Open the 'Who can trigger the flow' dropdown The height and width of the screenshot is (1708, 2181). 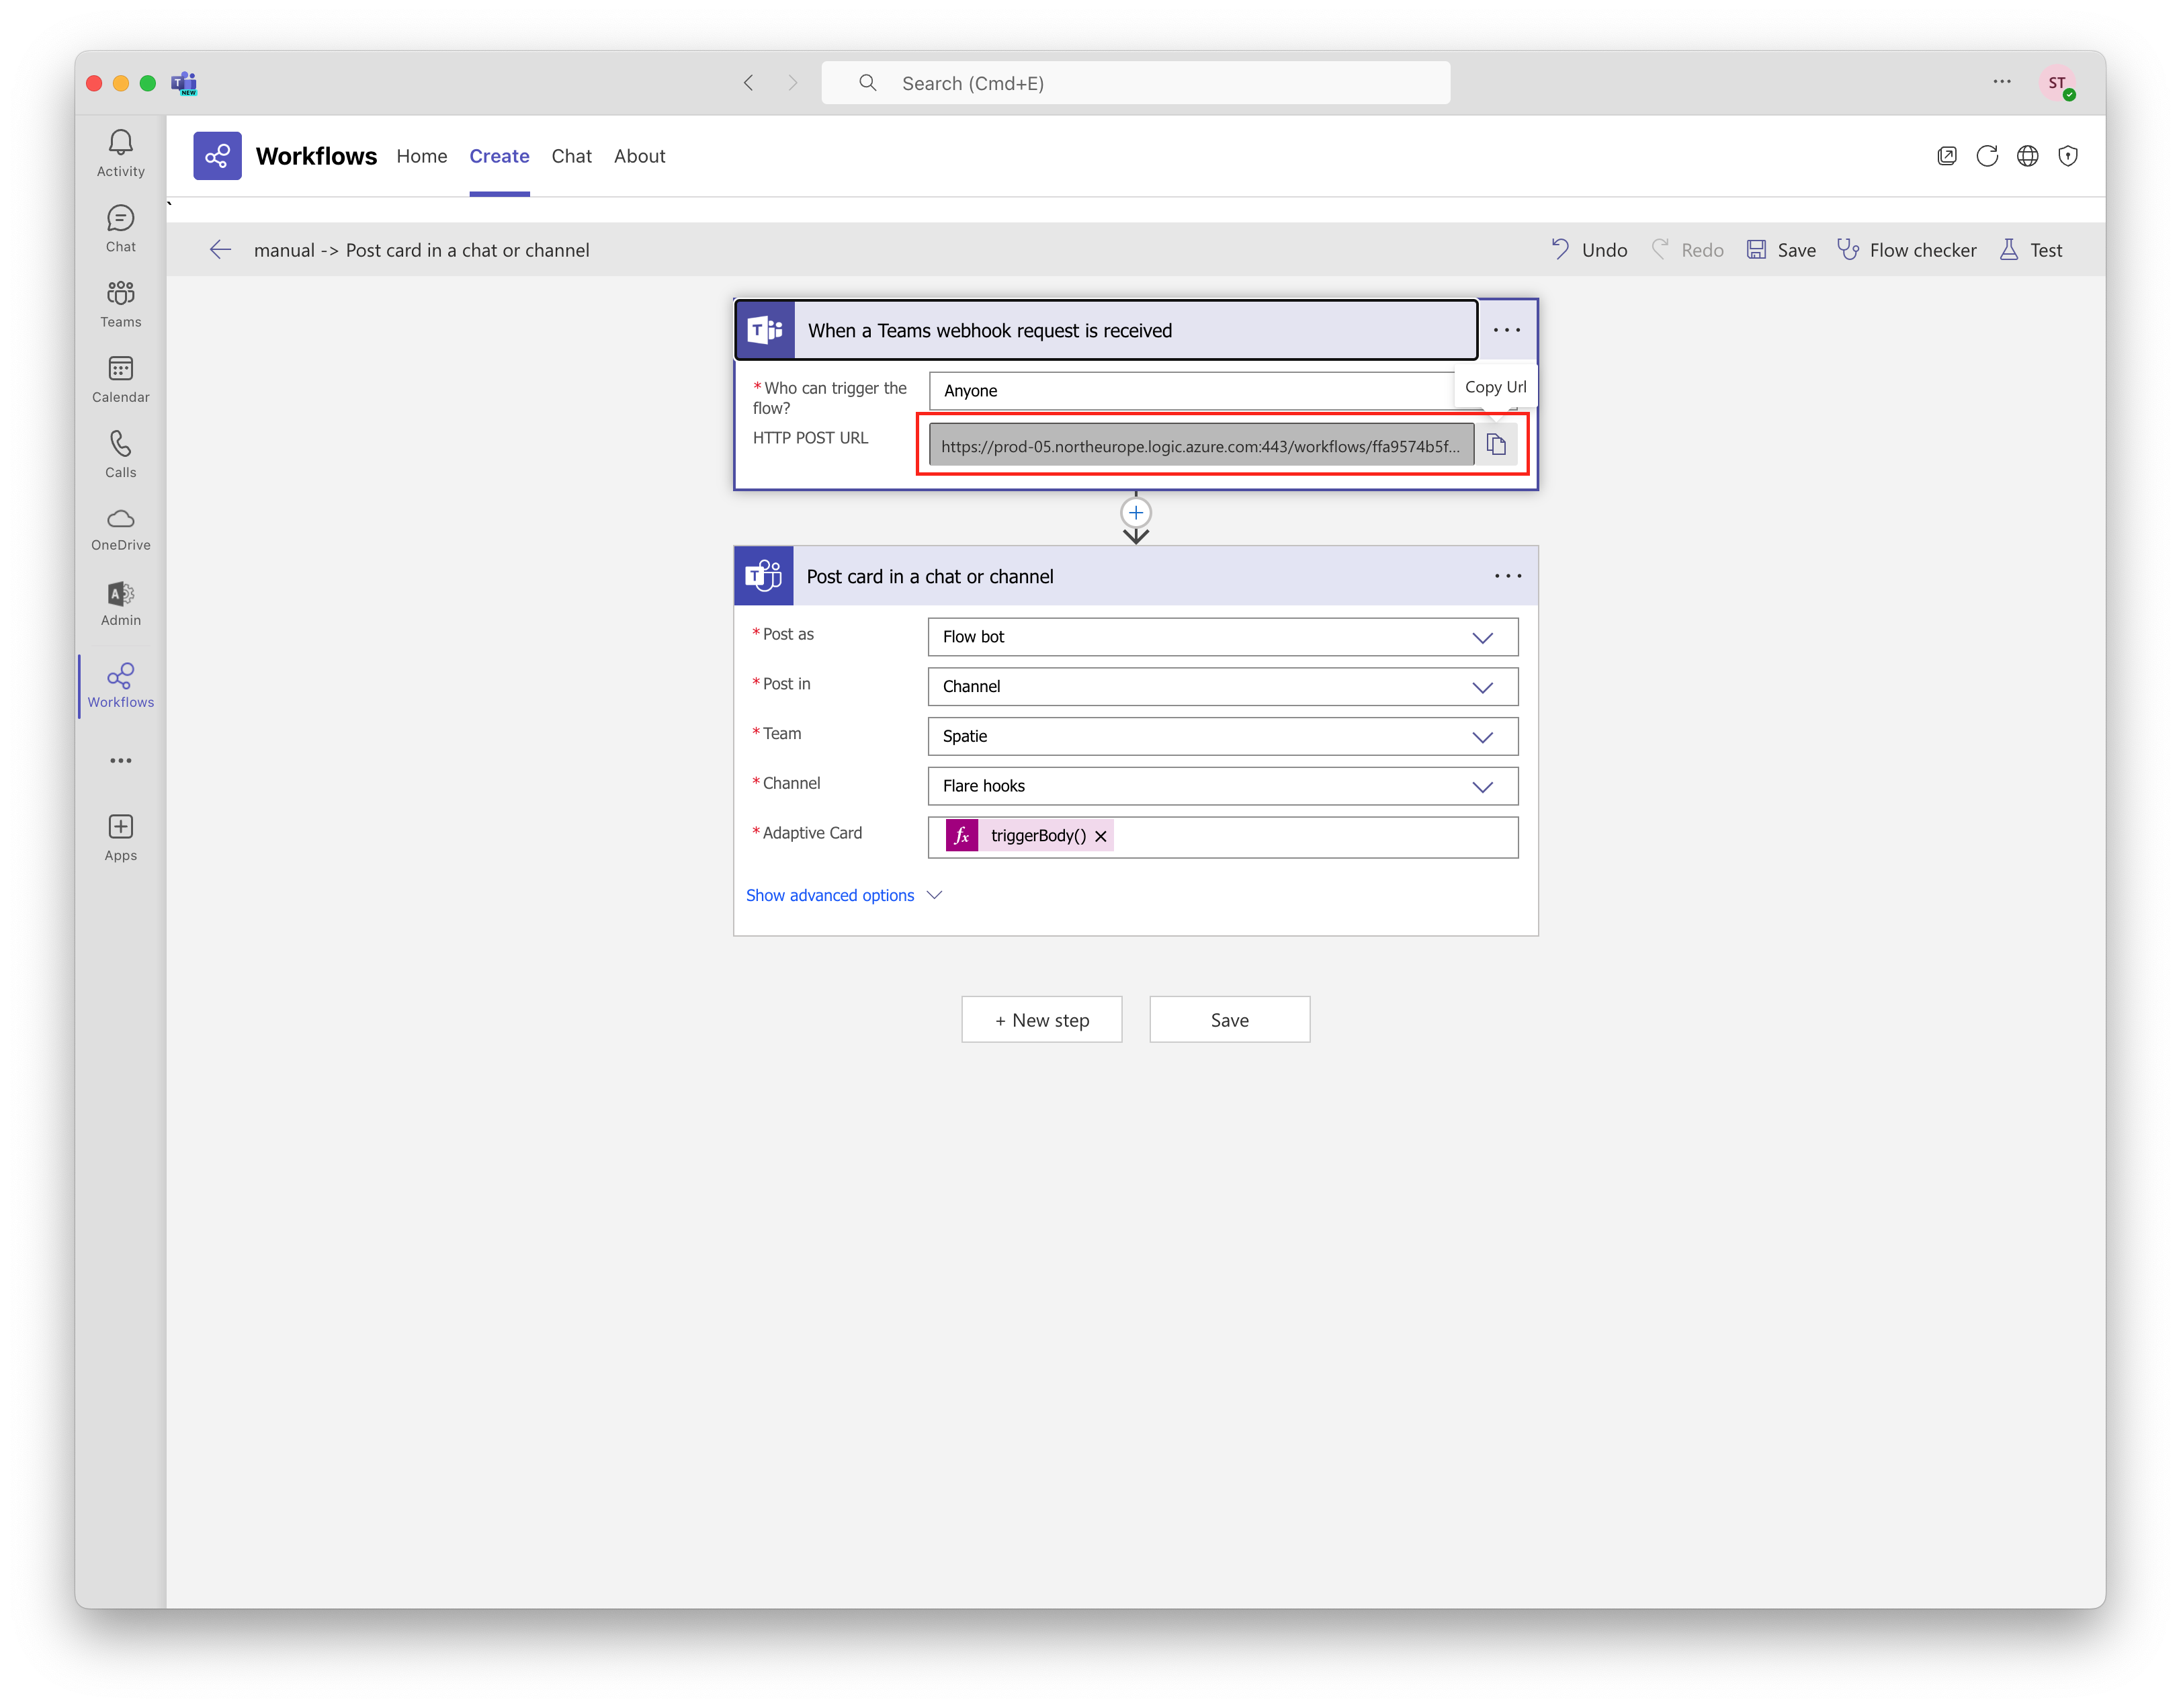[x=1190, y=390]
